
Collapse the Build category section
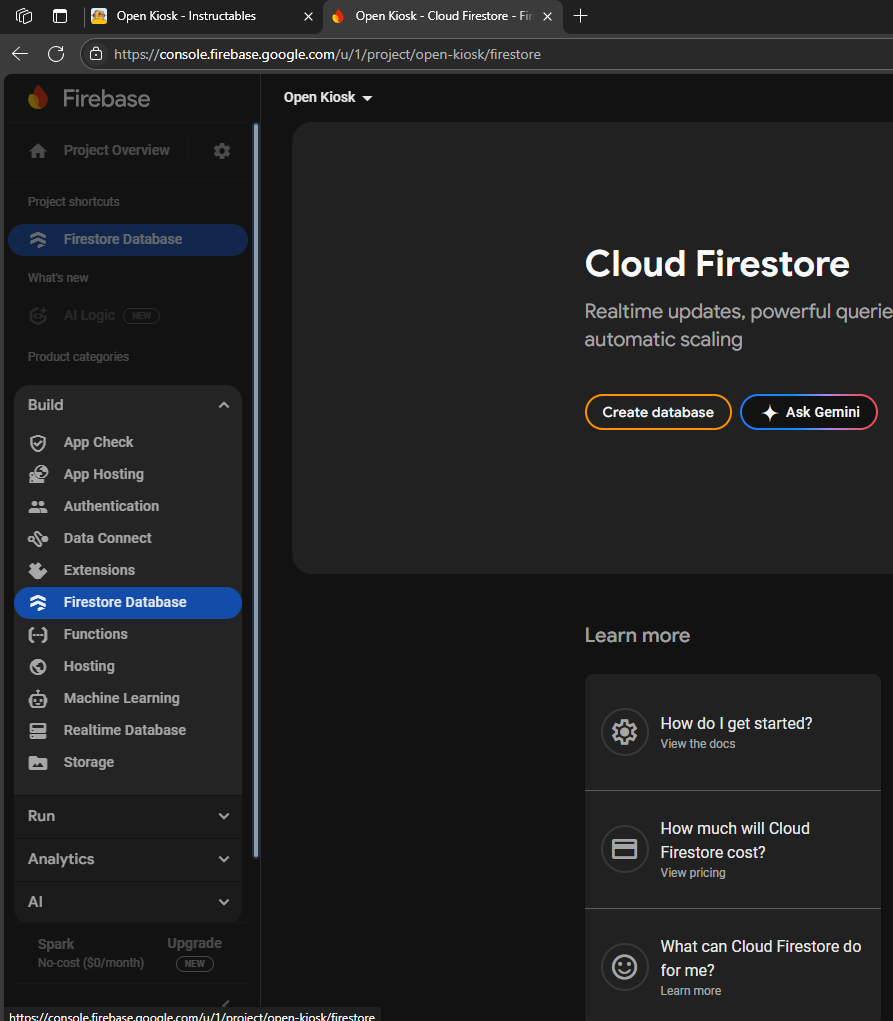224,405
